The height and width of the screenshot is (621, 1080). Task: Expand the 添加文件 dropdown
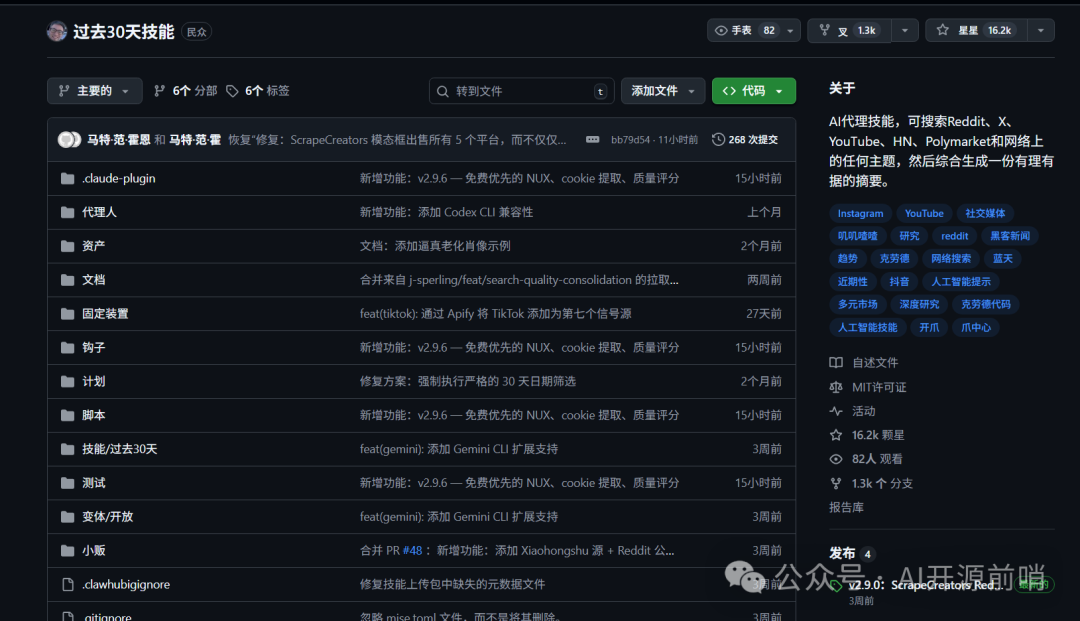(x=662, y=91)
